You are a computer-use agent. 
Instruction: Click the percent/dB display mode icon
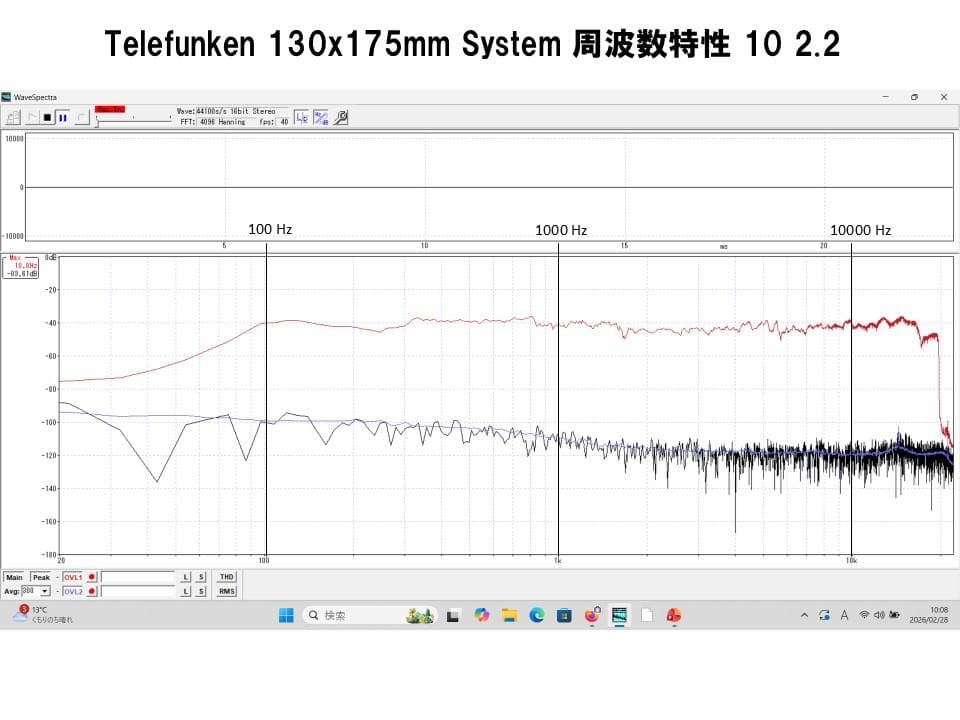pos(321,118)
